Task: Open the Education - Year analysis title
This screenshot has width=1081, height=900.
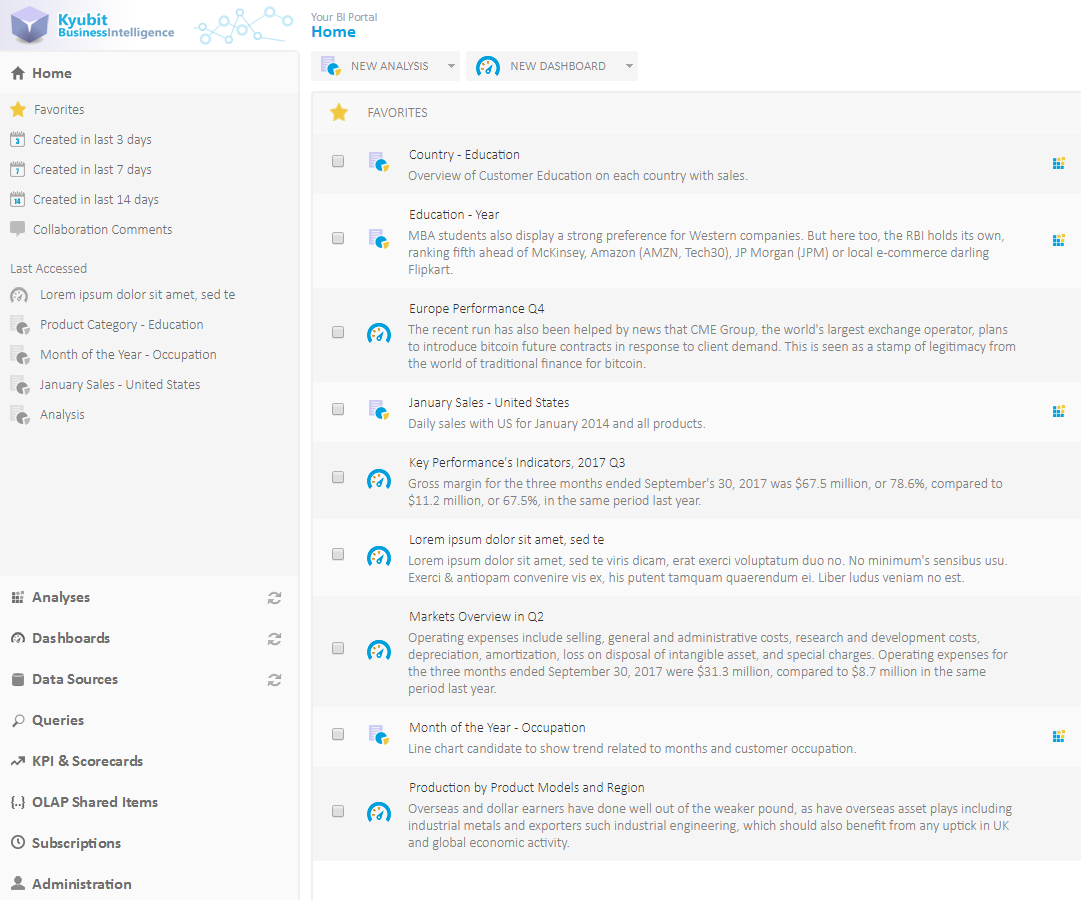Action: tap(454, 214)
